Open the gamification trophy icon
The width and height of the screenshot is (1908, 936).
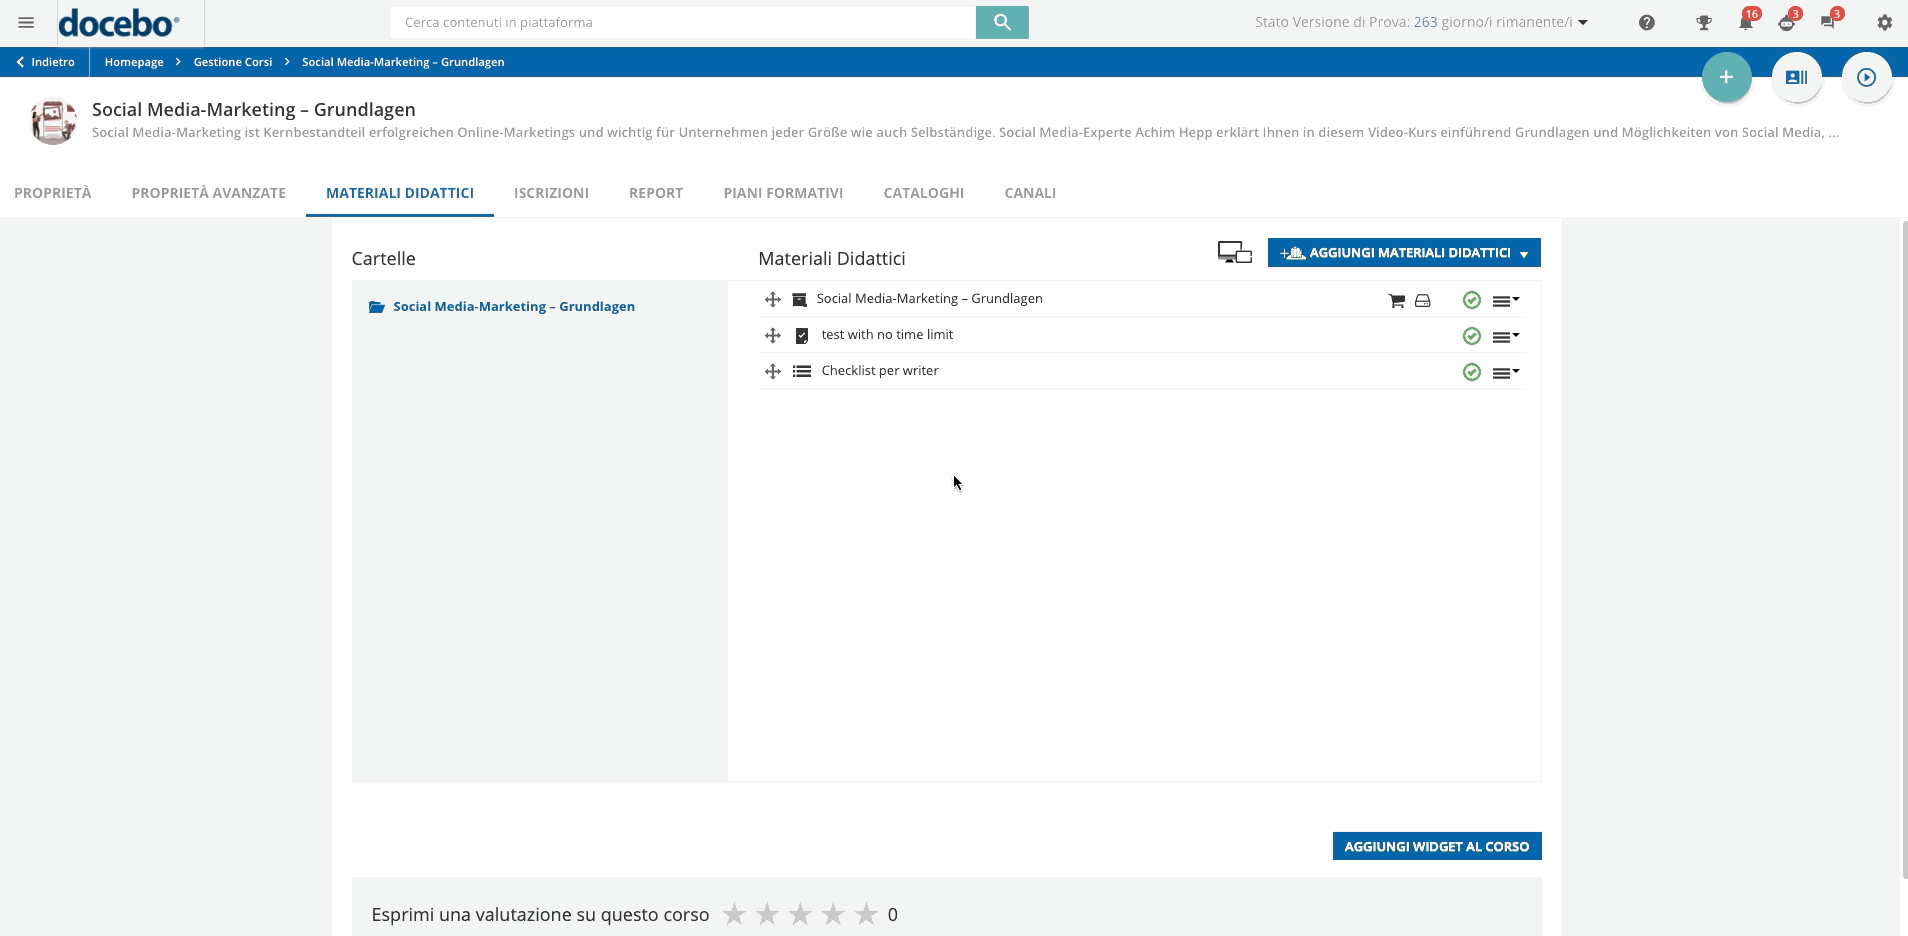coord(1704,22)
